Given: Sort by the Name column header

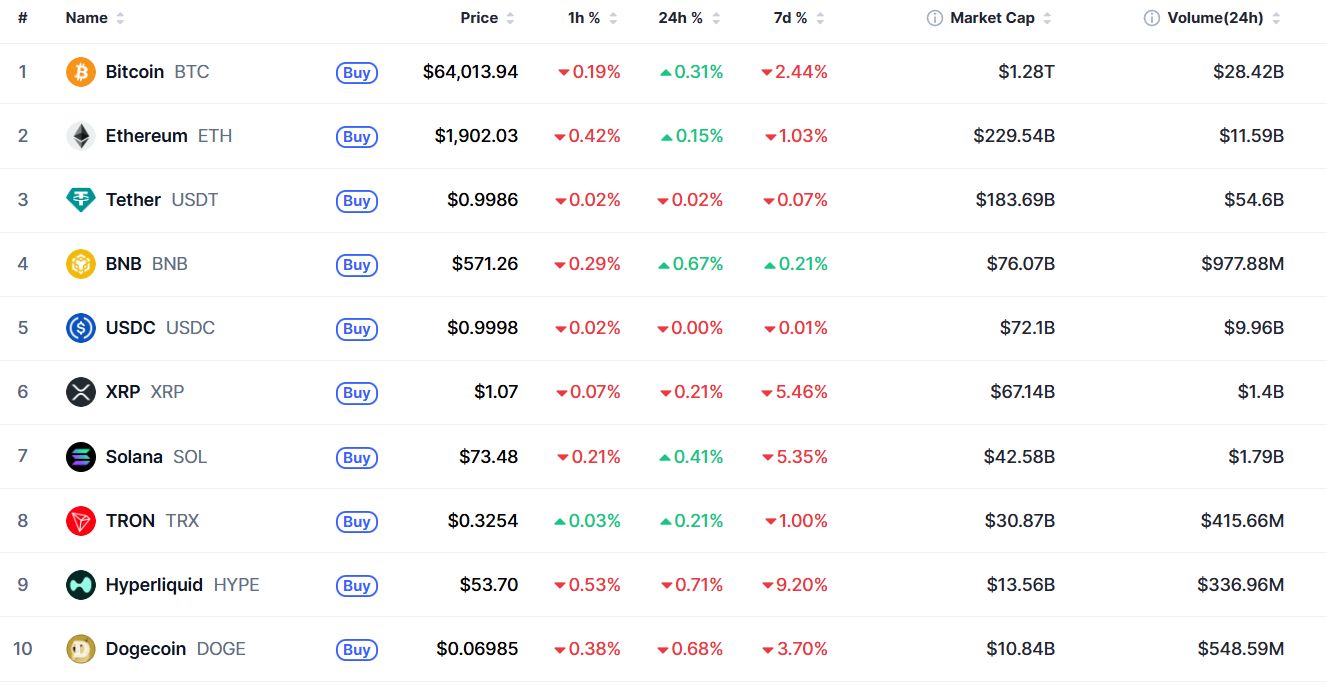Looking at the screenshot, I should point(95,18).
